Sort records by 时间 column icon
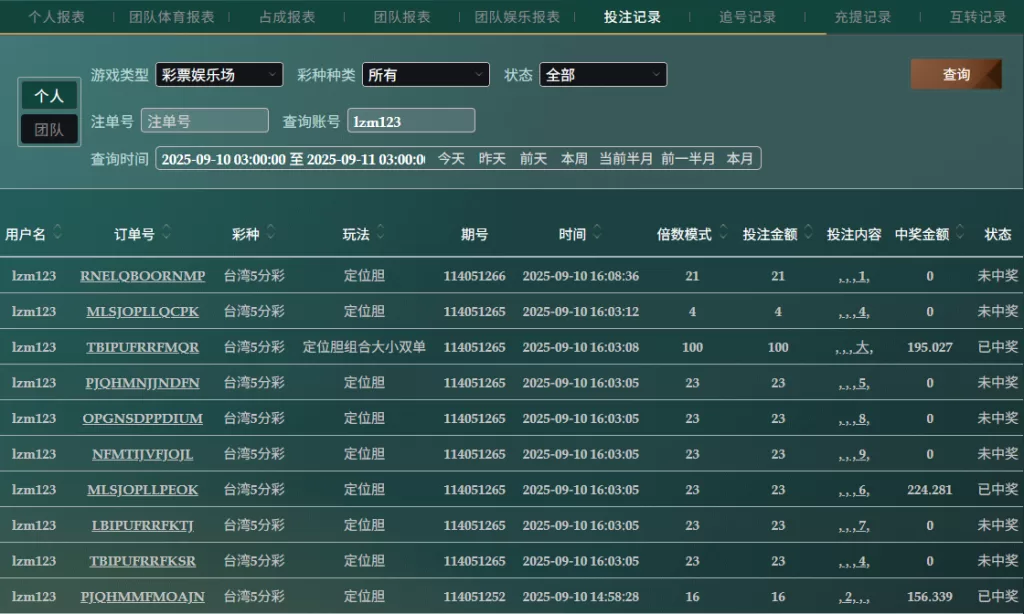This screenshot has width=1024, height=614. [597, 233]
